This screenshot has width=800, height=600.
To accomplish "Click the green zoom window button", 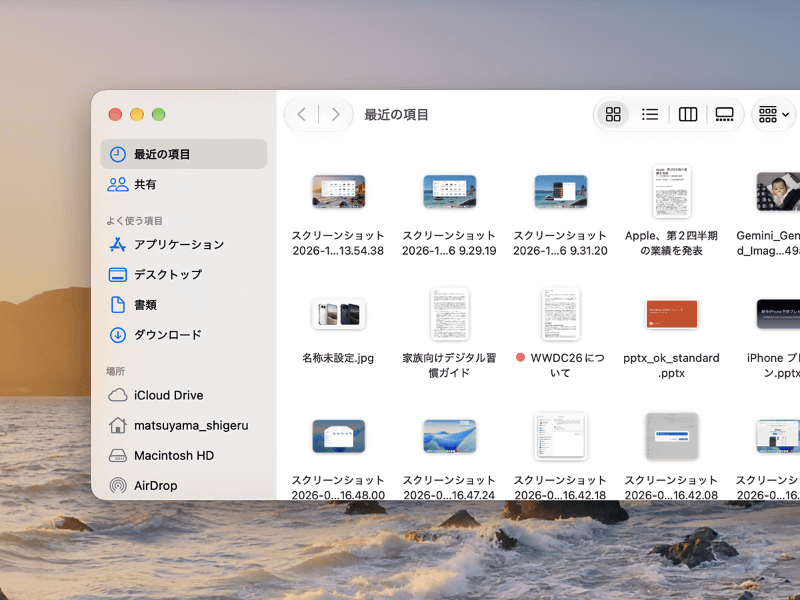I will 159,114.
